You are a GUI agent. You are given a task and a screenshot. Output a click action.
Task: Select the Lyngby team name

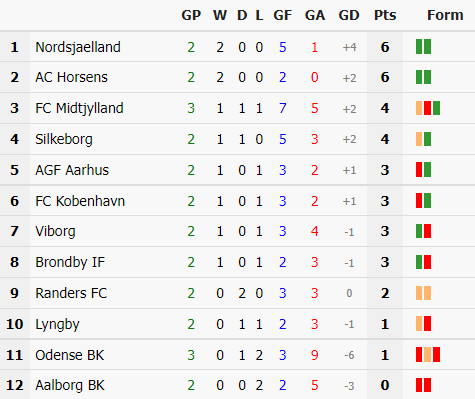[x=57, y=324]
